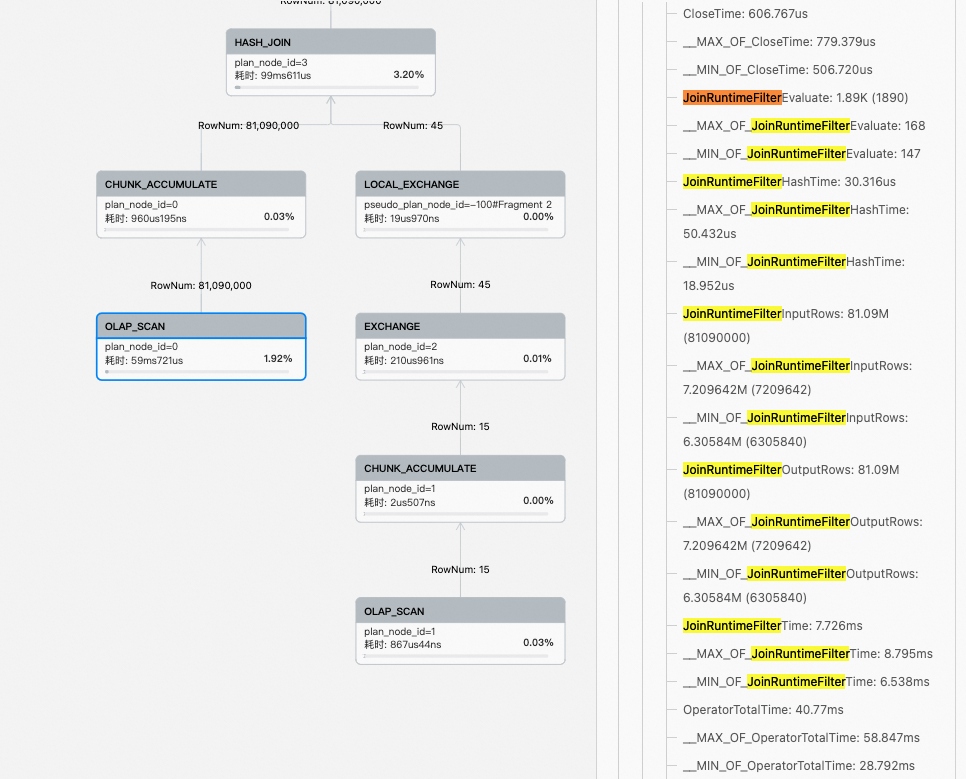Screen dimensions: 966x779
Task: Click the '耗时: 99ms611us' text
Action: click(273, 75)
